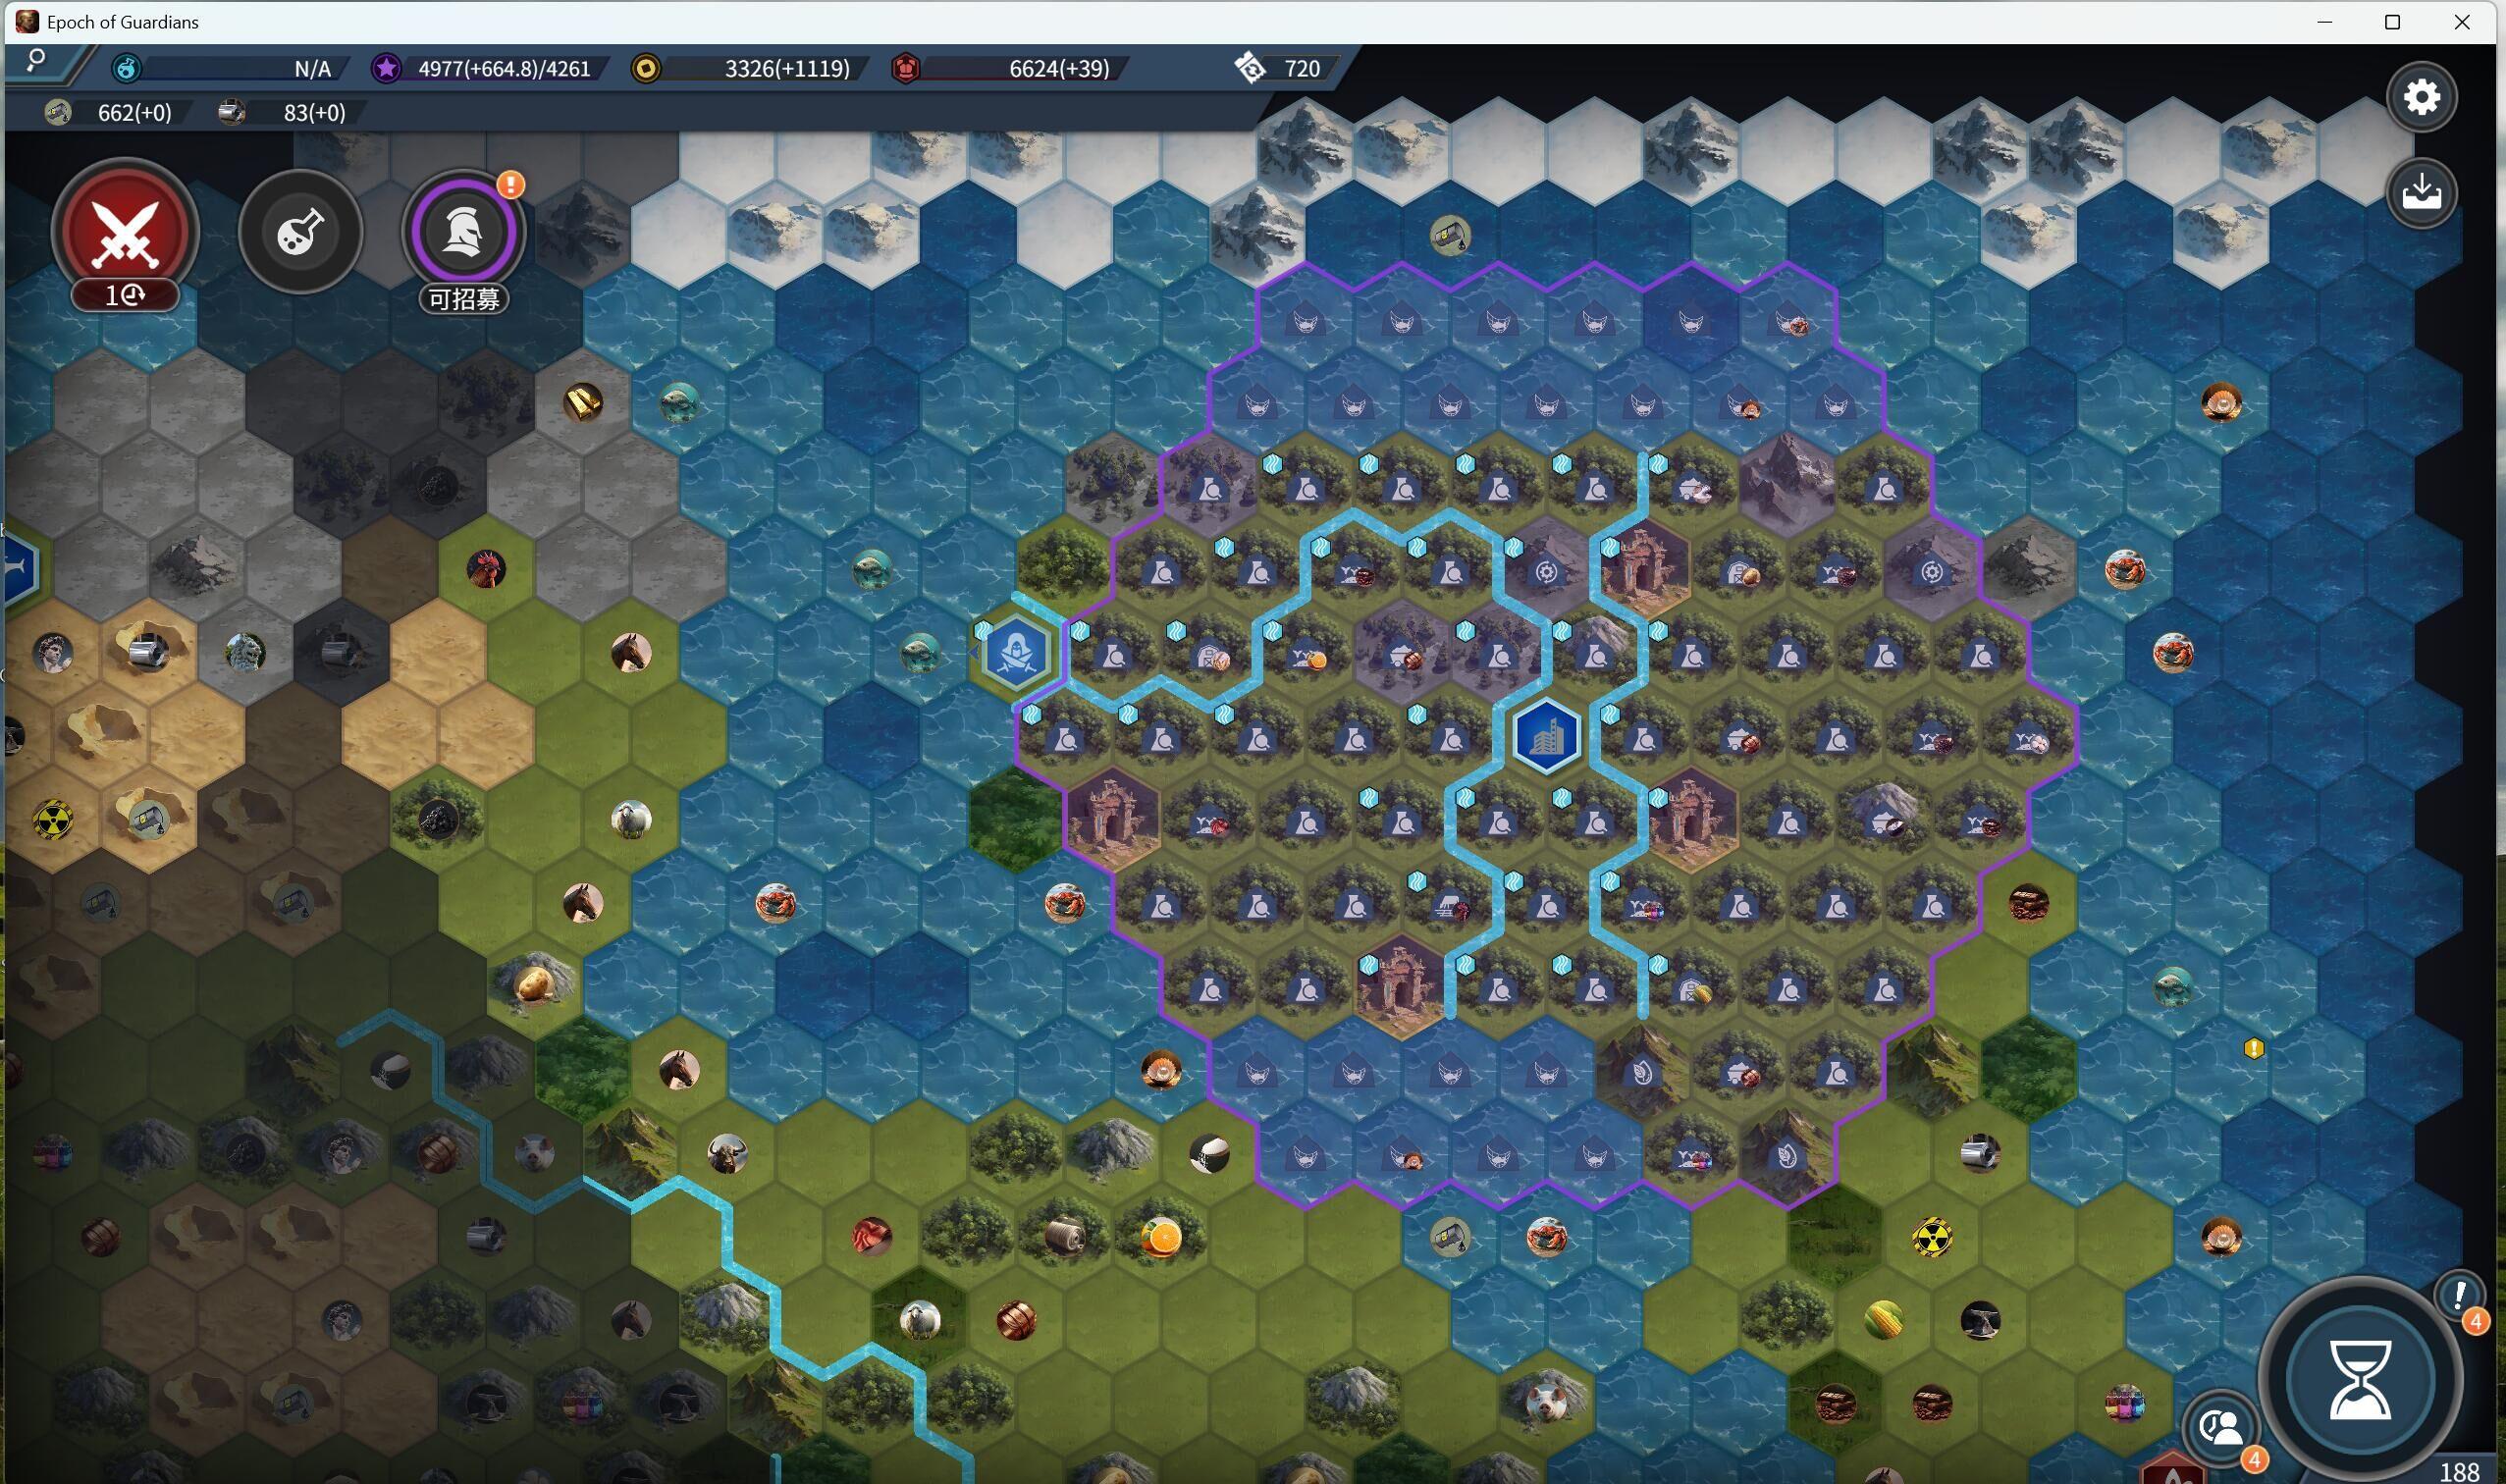The width and height of the screenshot is (2506, 1484).
Task: Click the orange alert badge on recruit button
Action: click(x=511, y=185)
